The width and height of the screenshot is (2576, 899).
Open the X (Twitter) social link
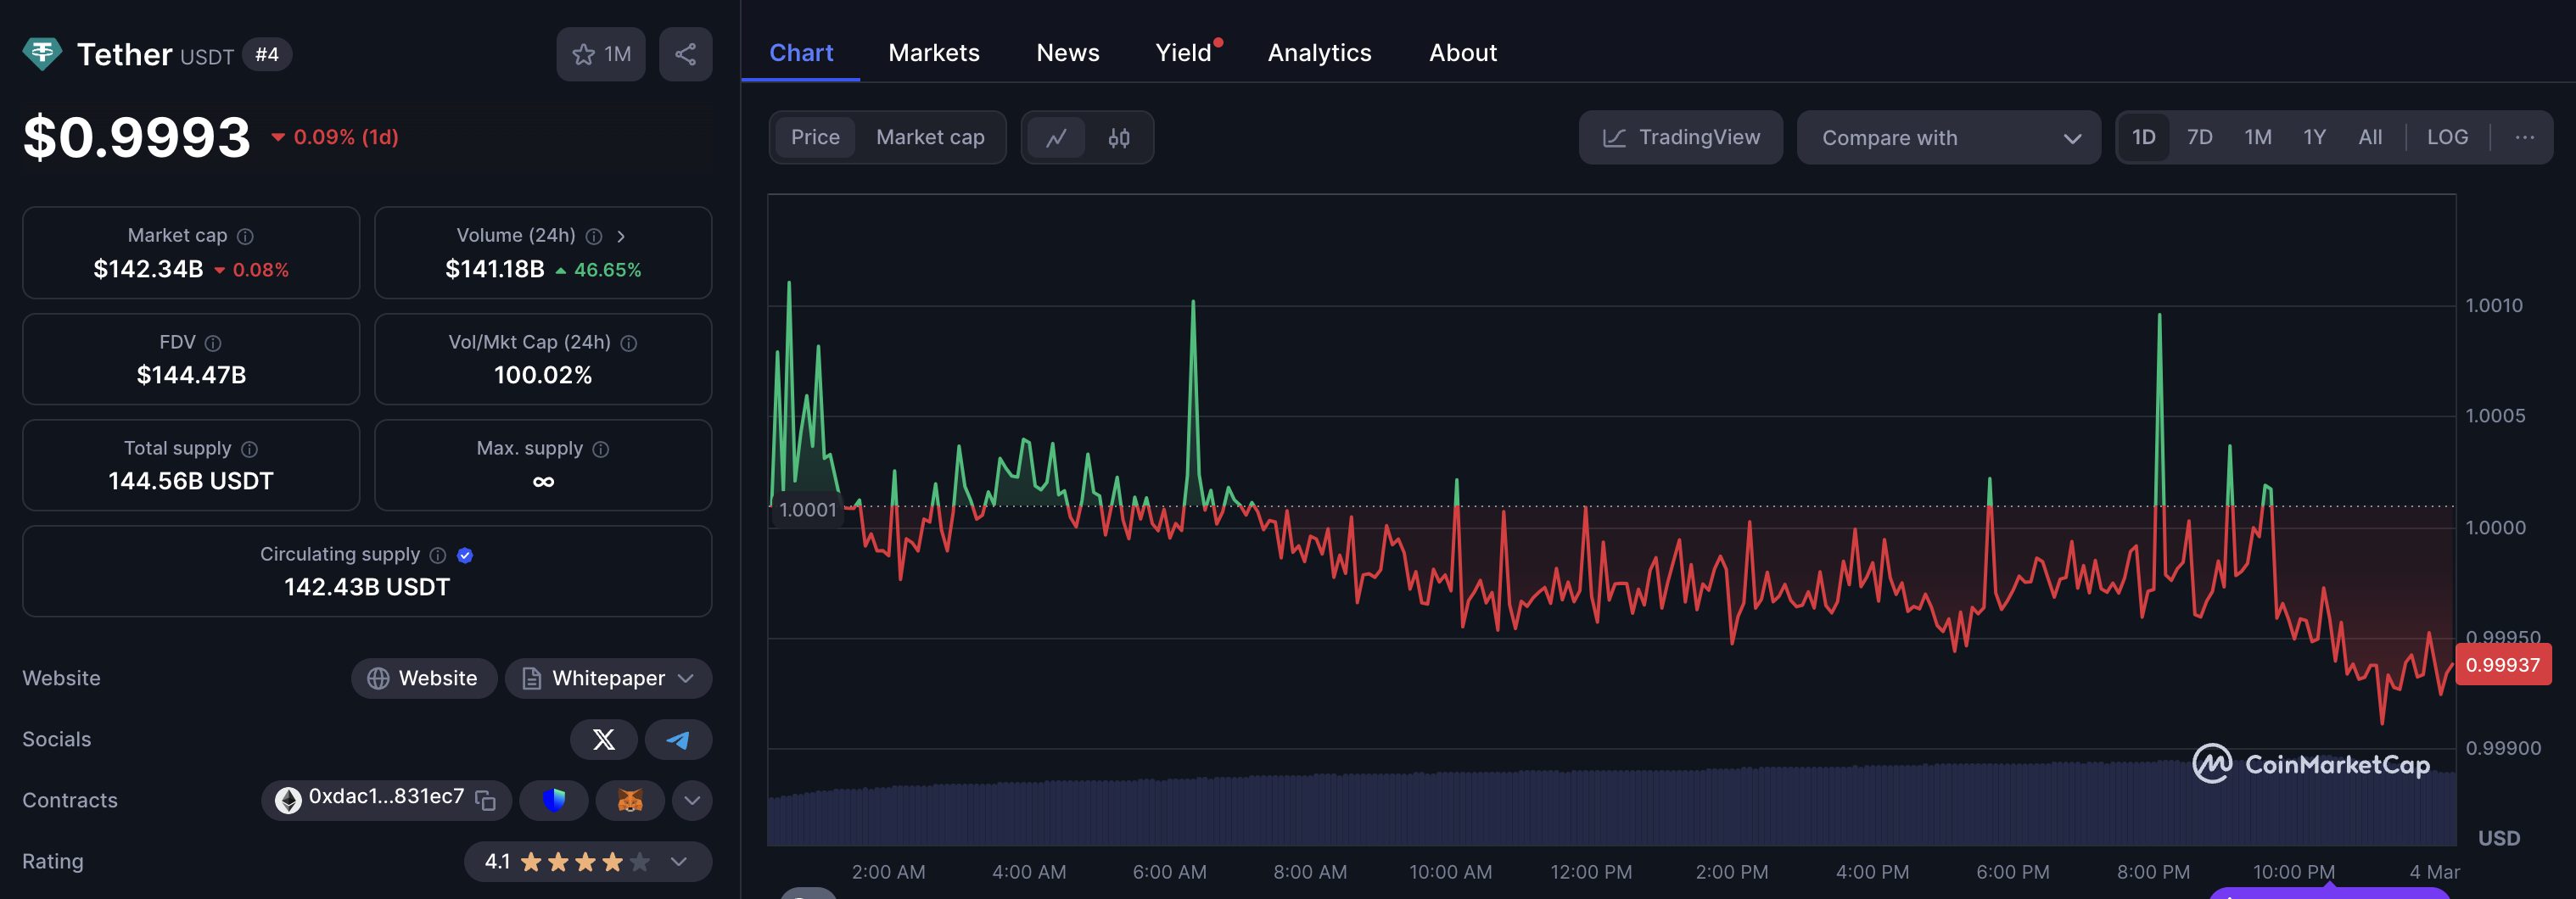pos(604,739)
